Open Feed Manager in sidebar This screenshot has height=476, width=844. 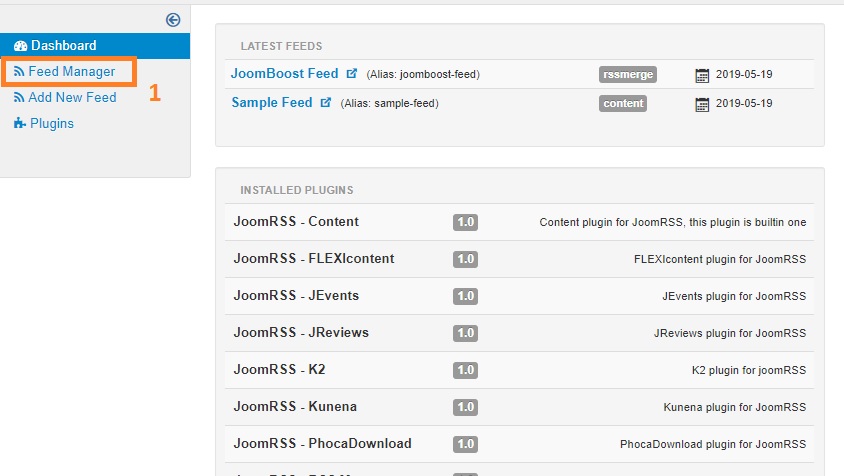(x=71, y=72)
